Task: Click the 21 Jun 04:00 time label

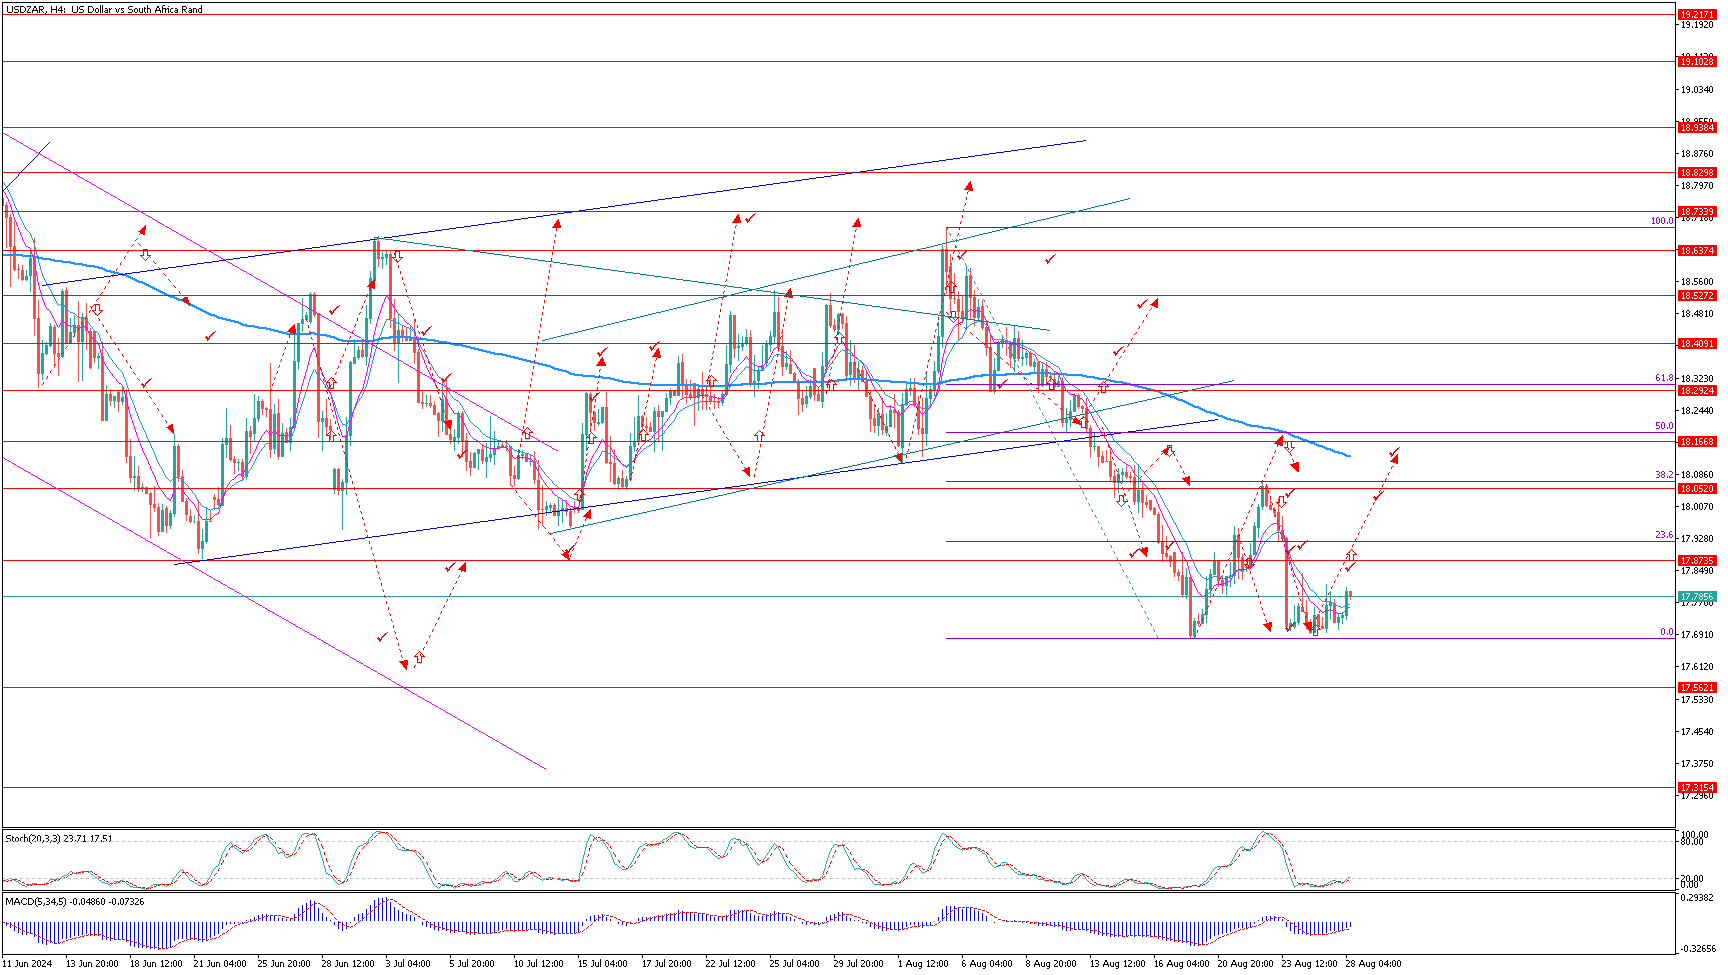Action: click(x=220, y=964)
